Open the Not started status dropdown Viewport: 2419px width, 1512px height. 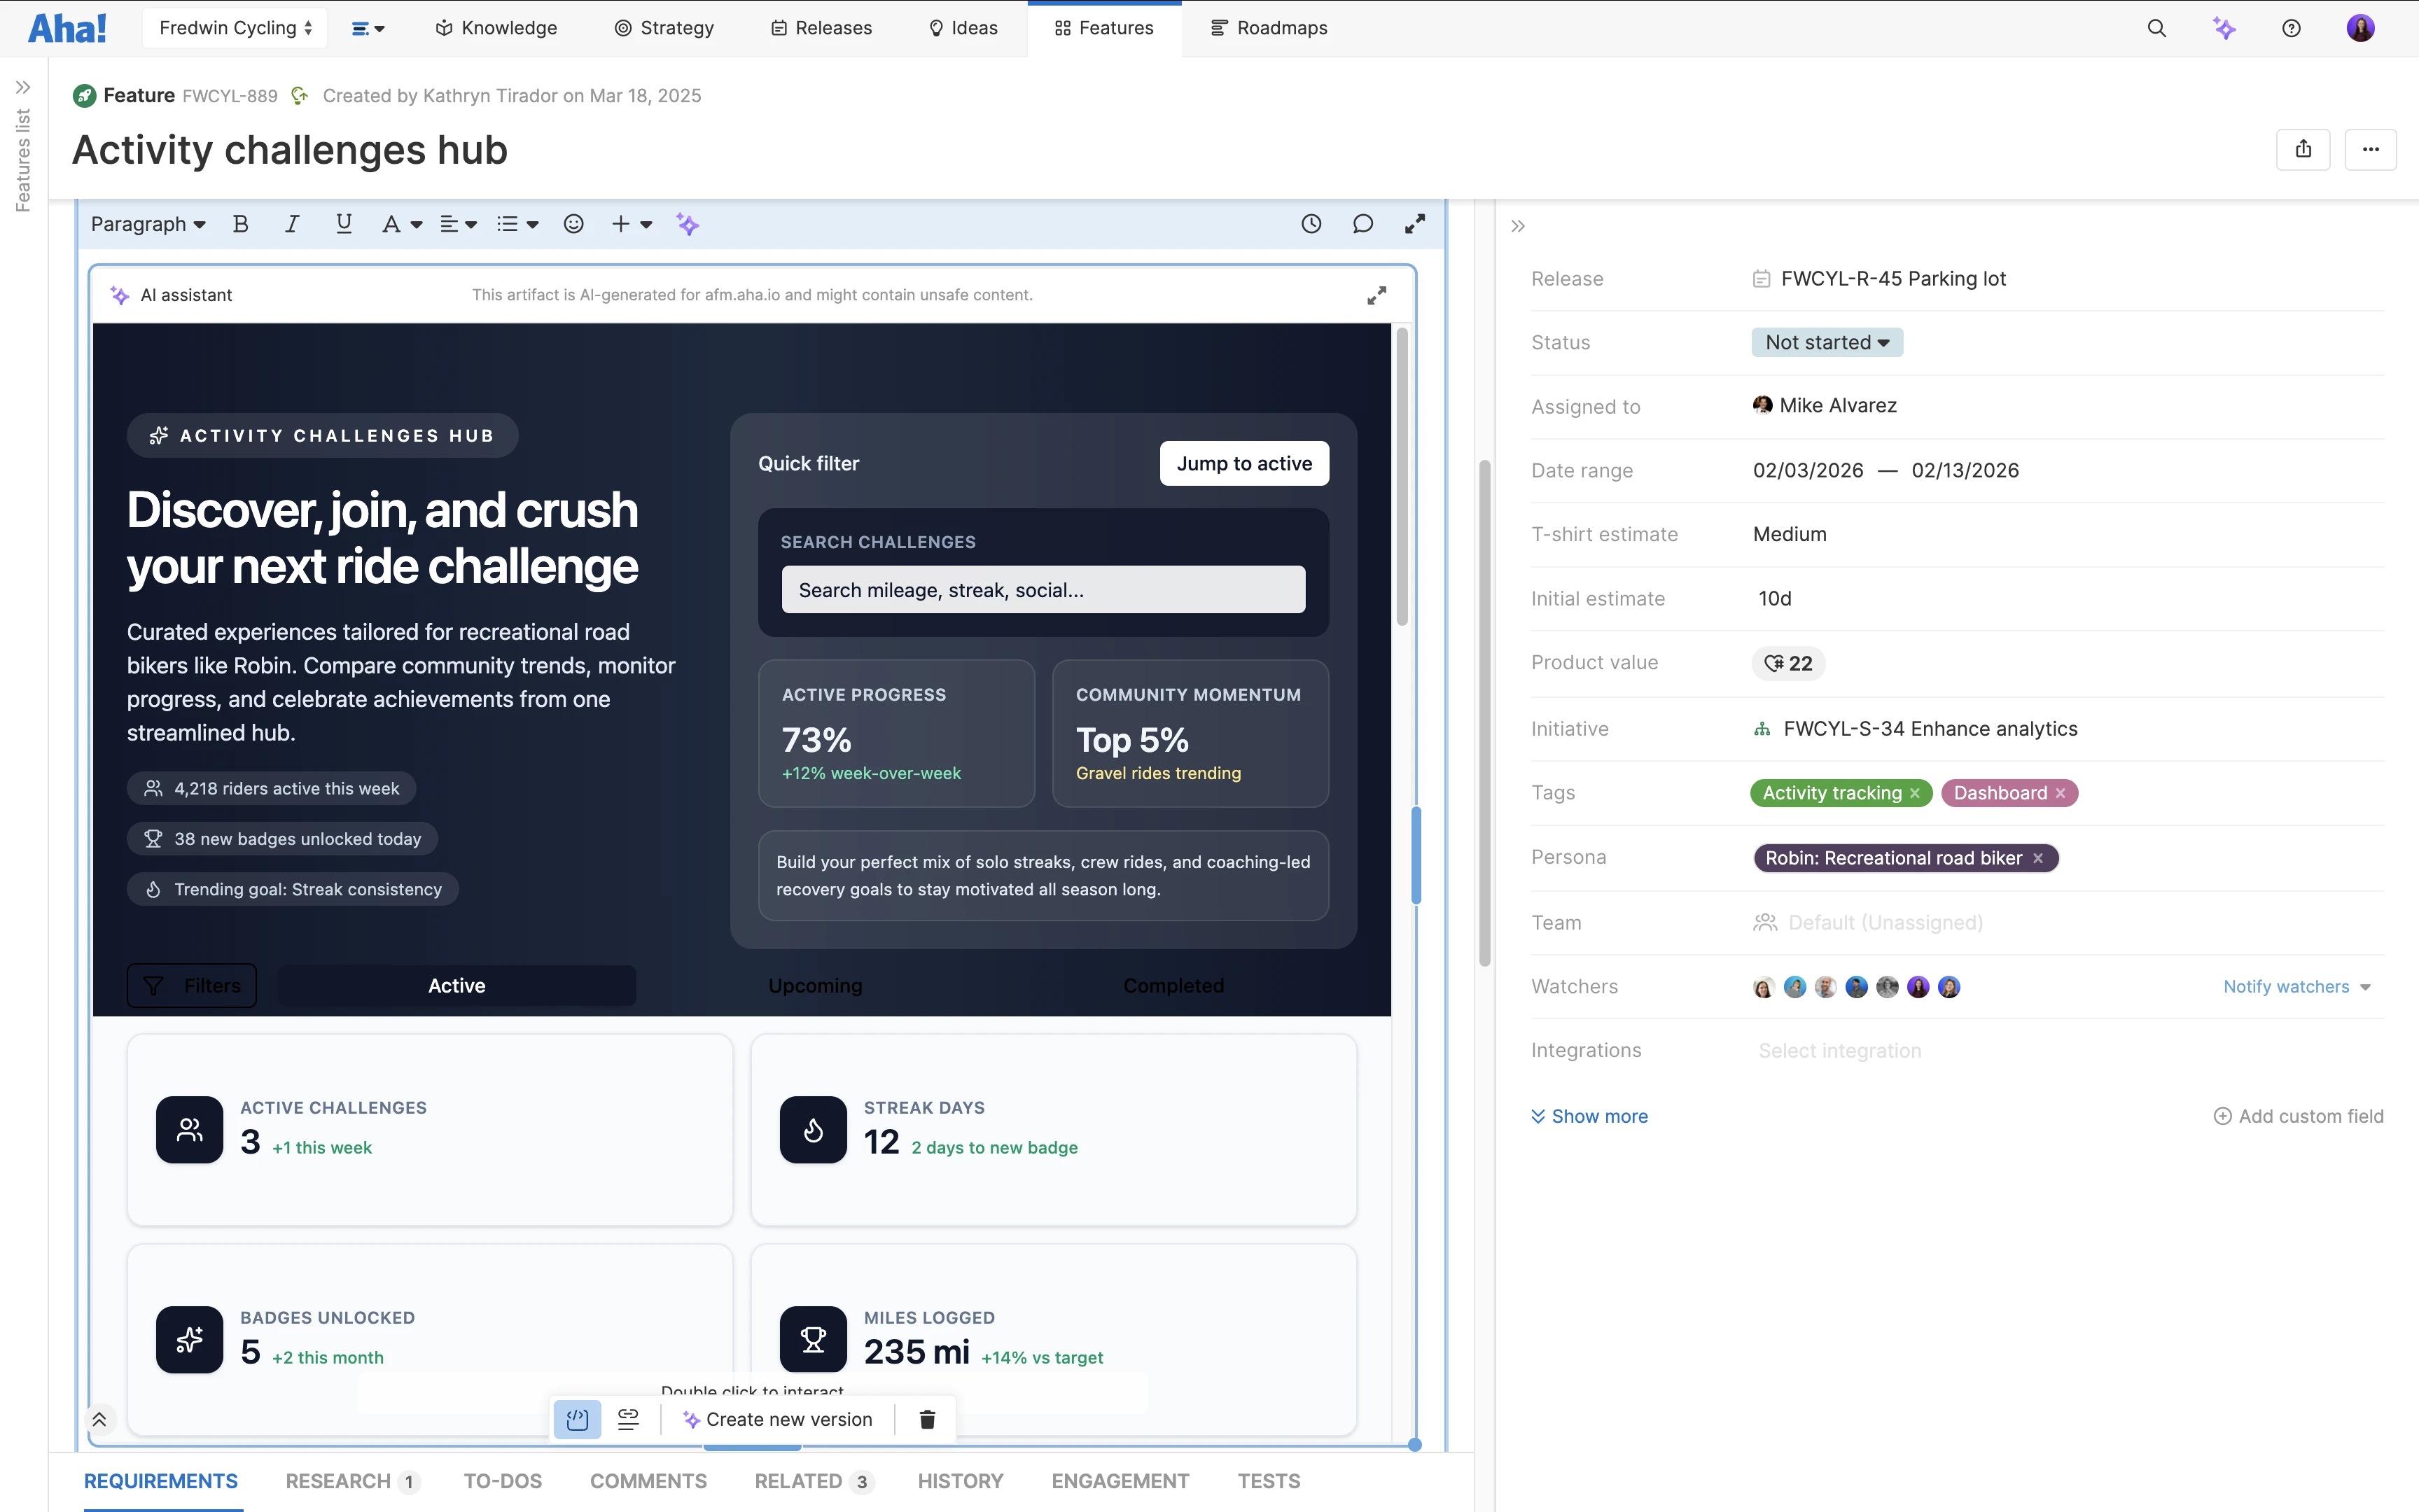pyautogui.click(x=1826, y=342)
